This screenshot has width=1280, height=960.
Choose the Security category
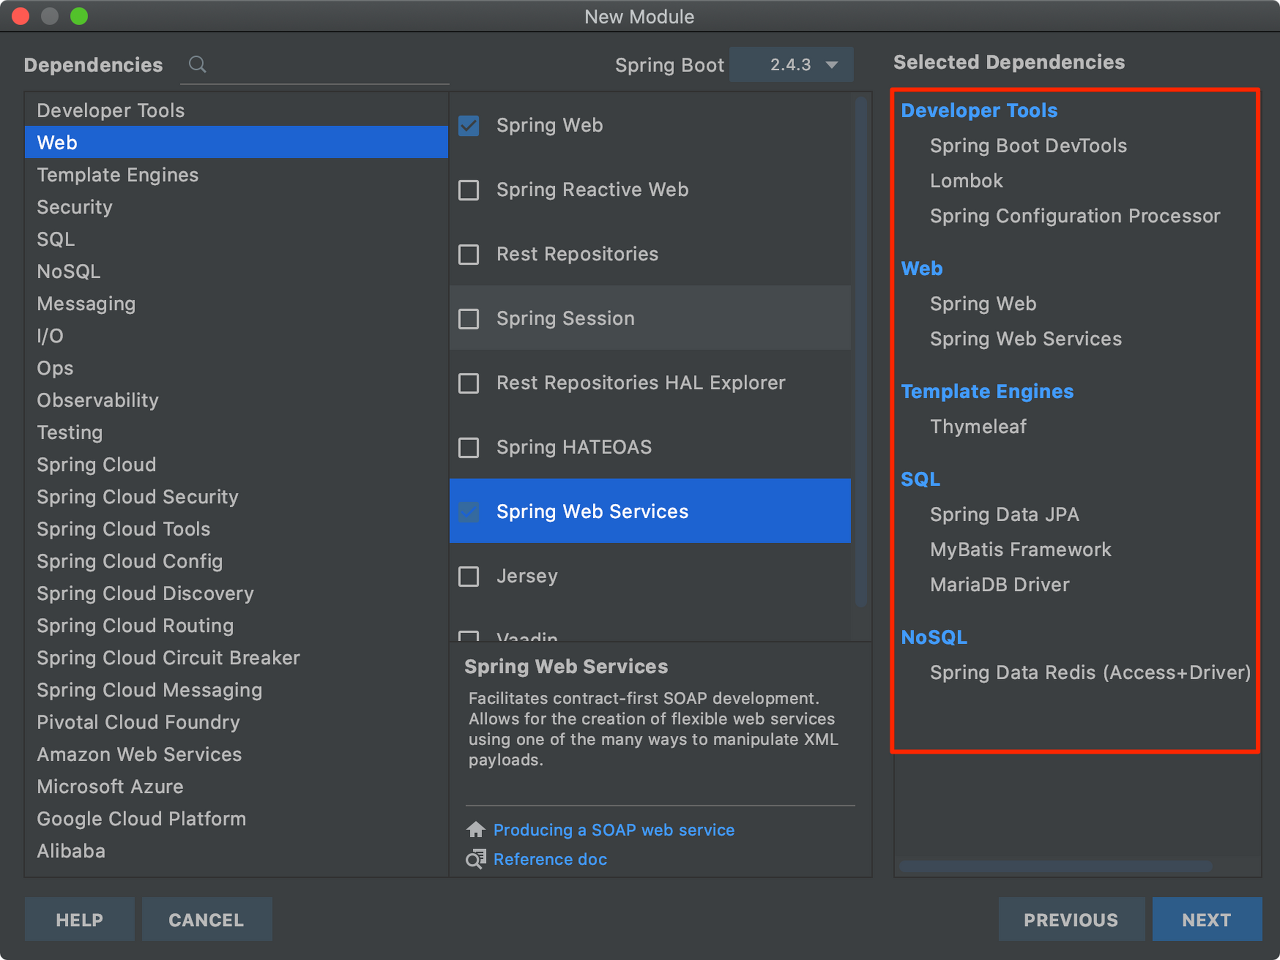[x=236, y=207]
